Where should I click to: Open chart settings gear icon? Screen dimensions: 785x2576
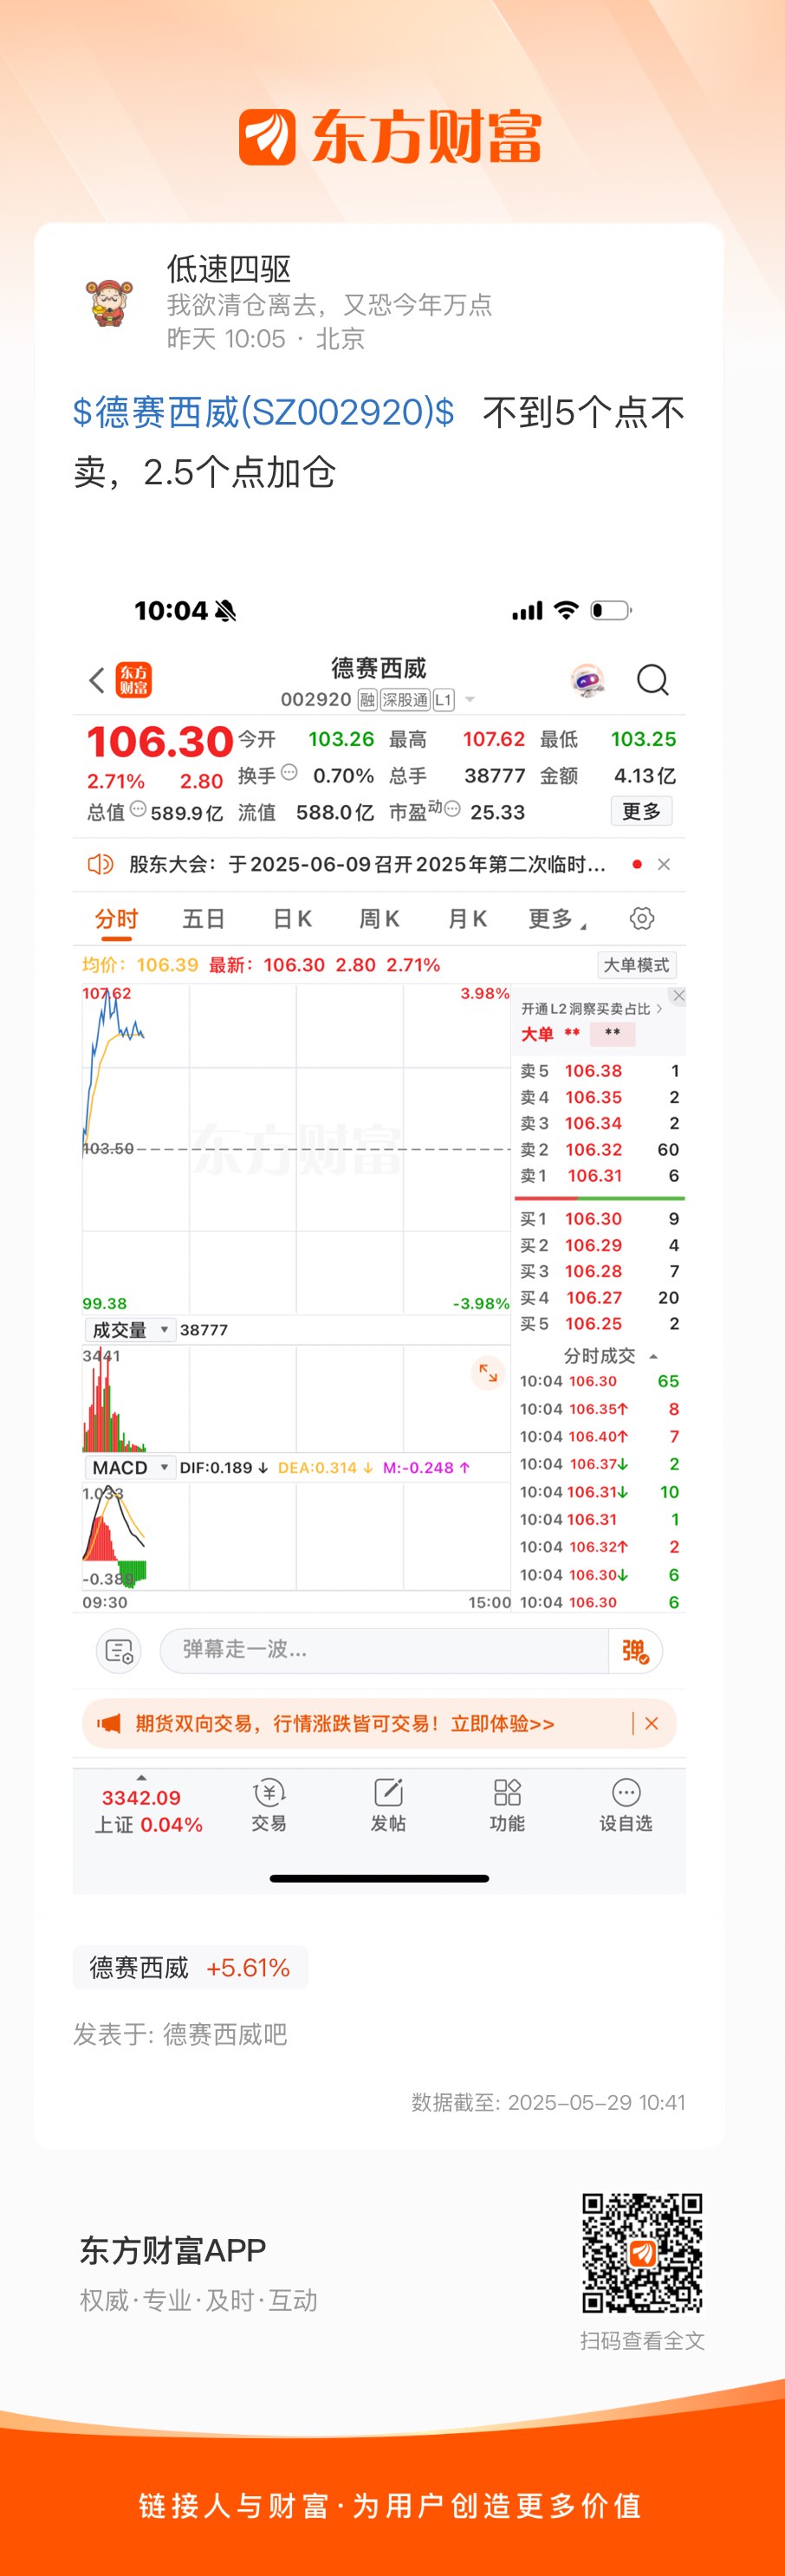click(642, 918)
